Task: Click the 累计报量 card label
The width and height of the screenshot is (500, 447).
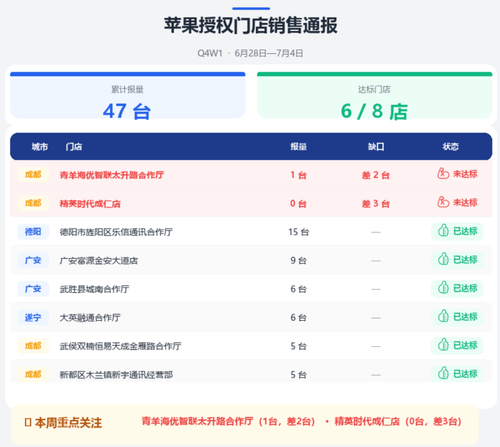Action: click(x=127, y=89)
